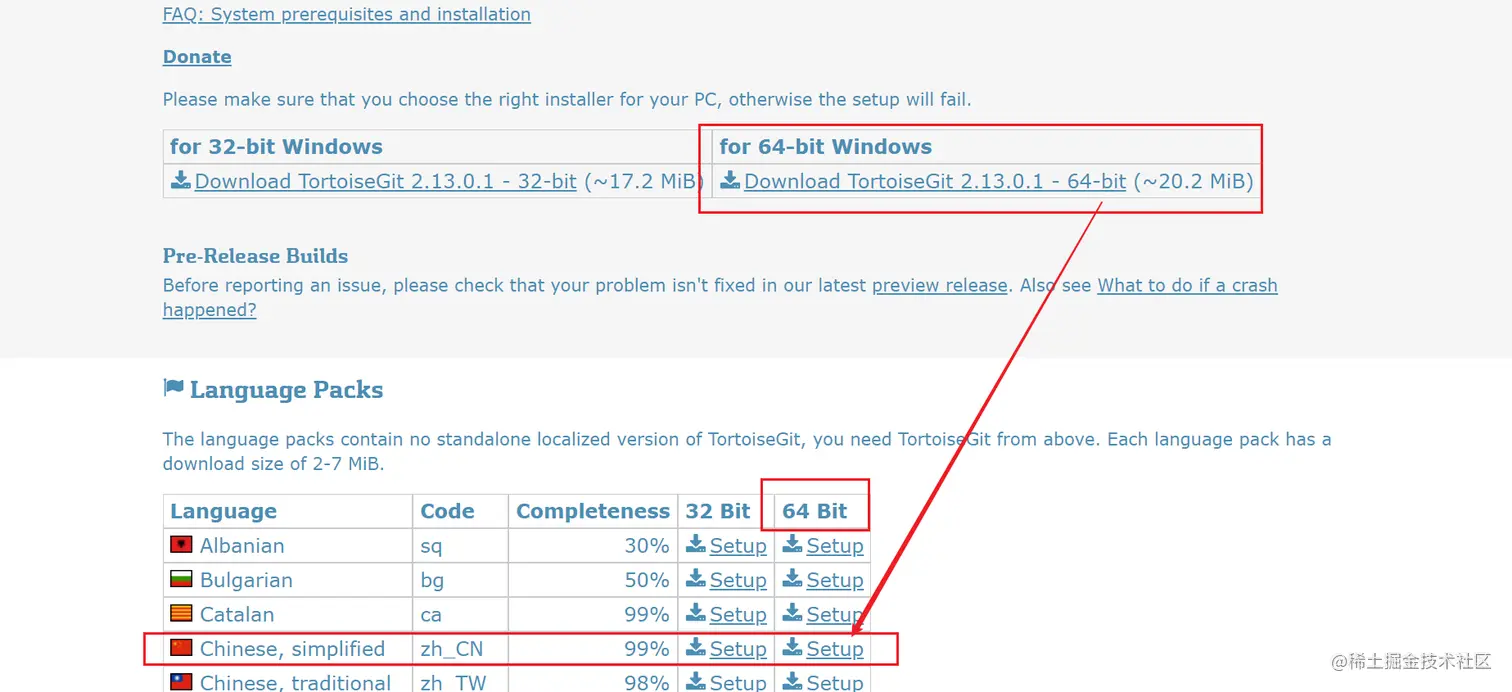Viewport: 1512px width, 692px height.
Task: Click 'Chinese, traditional' language name
Action: 295,683
